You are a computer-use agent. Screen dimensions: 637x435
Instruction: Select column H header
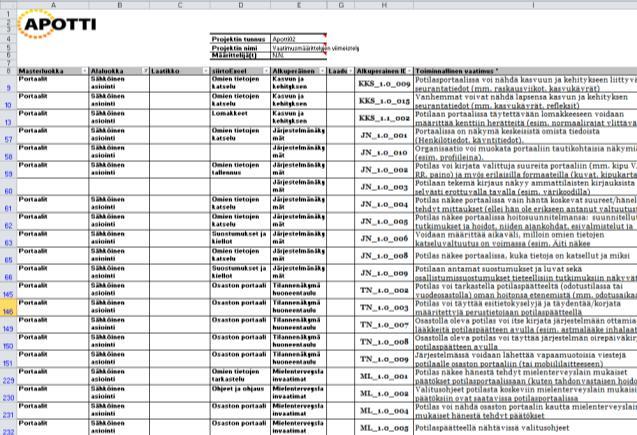[384, 5]
